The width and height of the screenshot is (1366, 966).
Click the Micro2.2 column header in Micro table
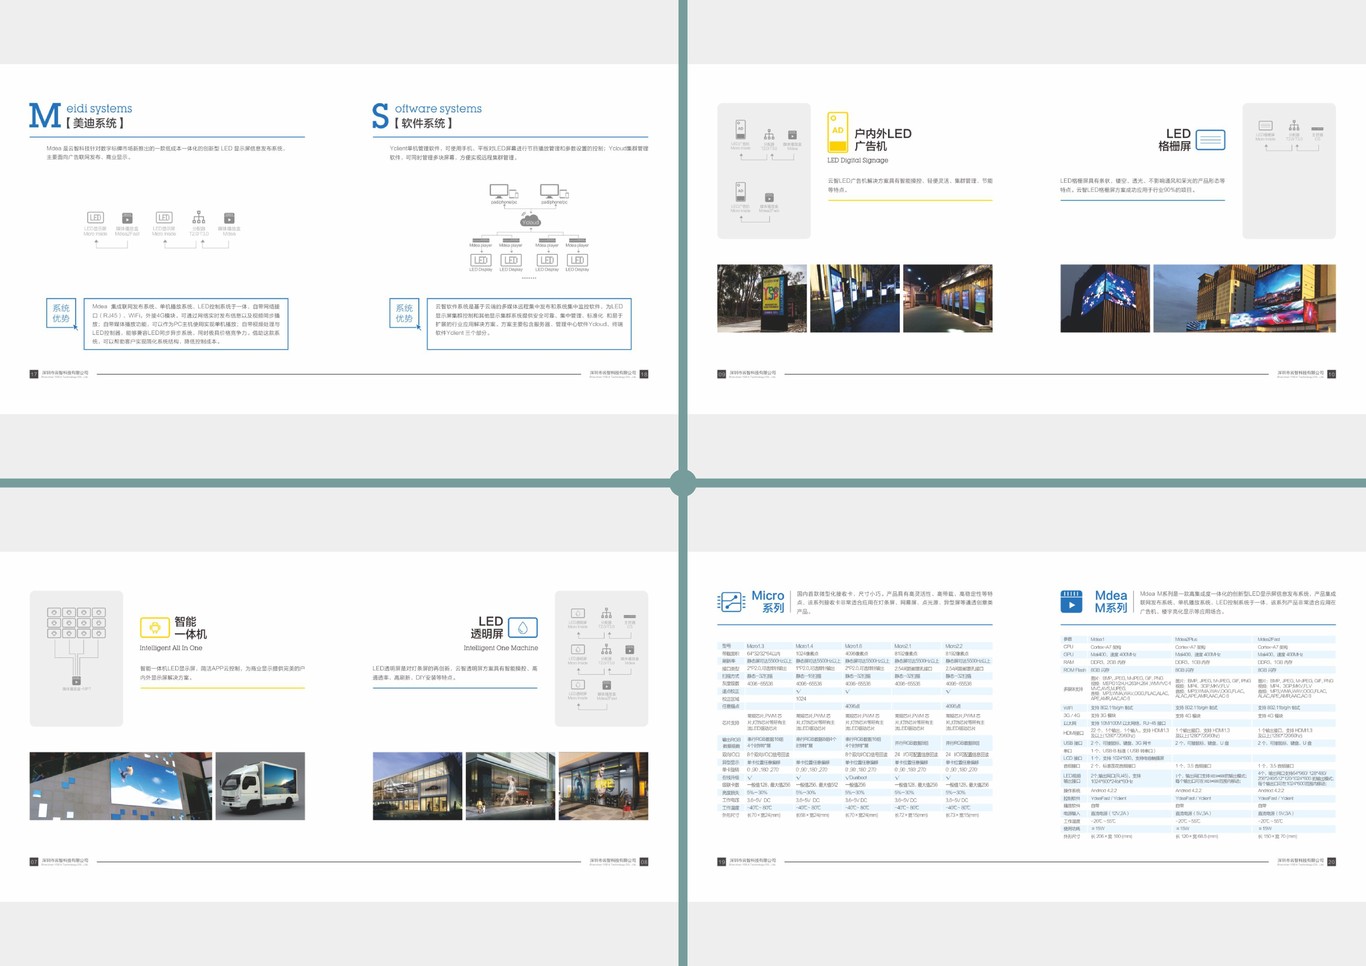(x=954, y=646)
